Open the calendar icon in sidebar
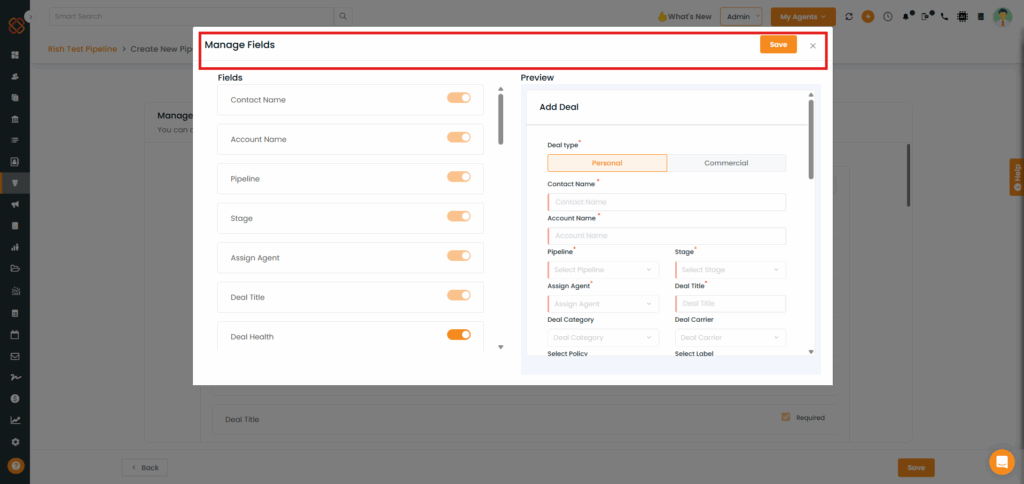This screenshot has width=1024, height=484. (x=15, y=334)
